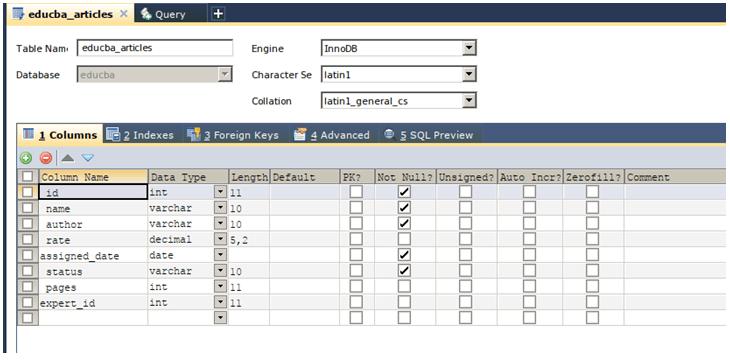Select the assigned_date column name cell

click(x=93, y=256)
